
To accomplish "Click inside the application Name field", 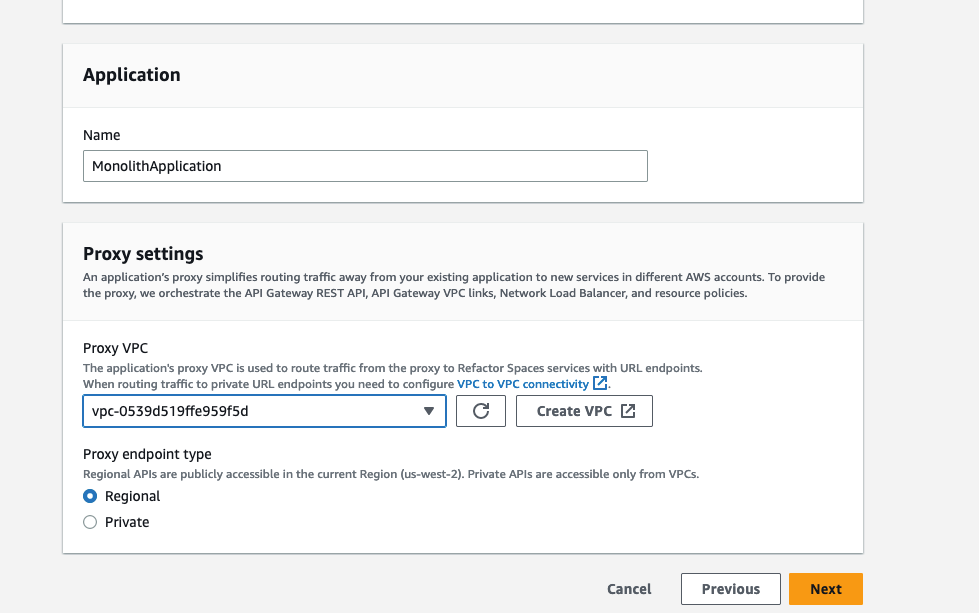I will pos(364,166).
